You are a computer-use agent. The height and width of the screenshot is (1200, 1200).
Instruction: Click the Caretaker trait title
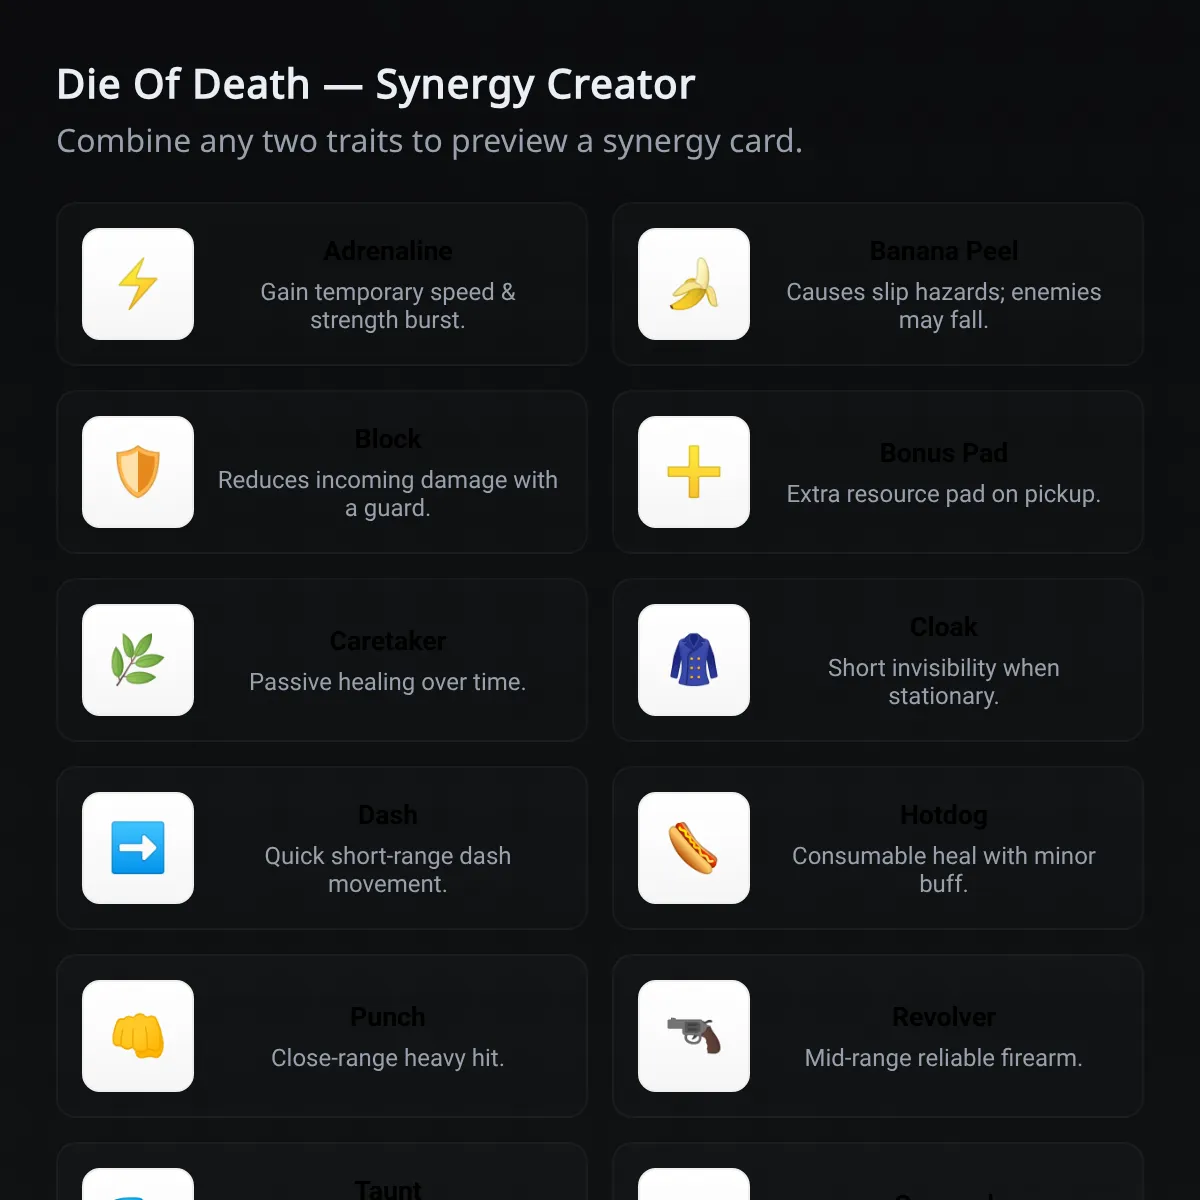pos(388,641)
